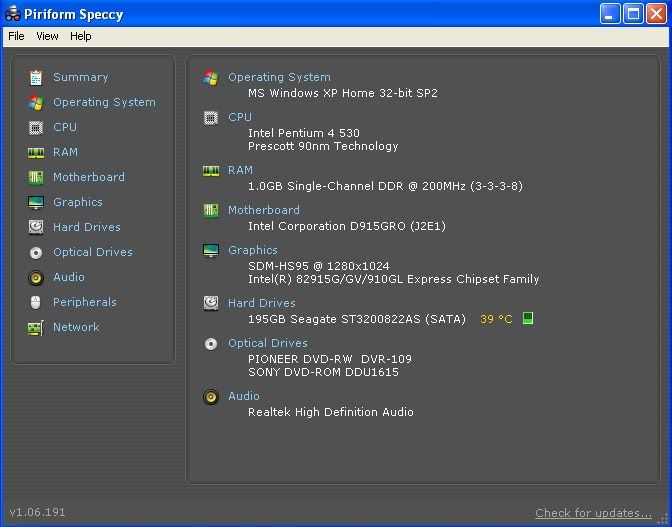Select Peripherals in sidebar
Viewport: 672px width, 527px height.
[x=84, y=302]
